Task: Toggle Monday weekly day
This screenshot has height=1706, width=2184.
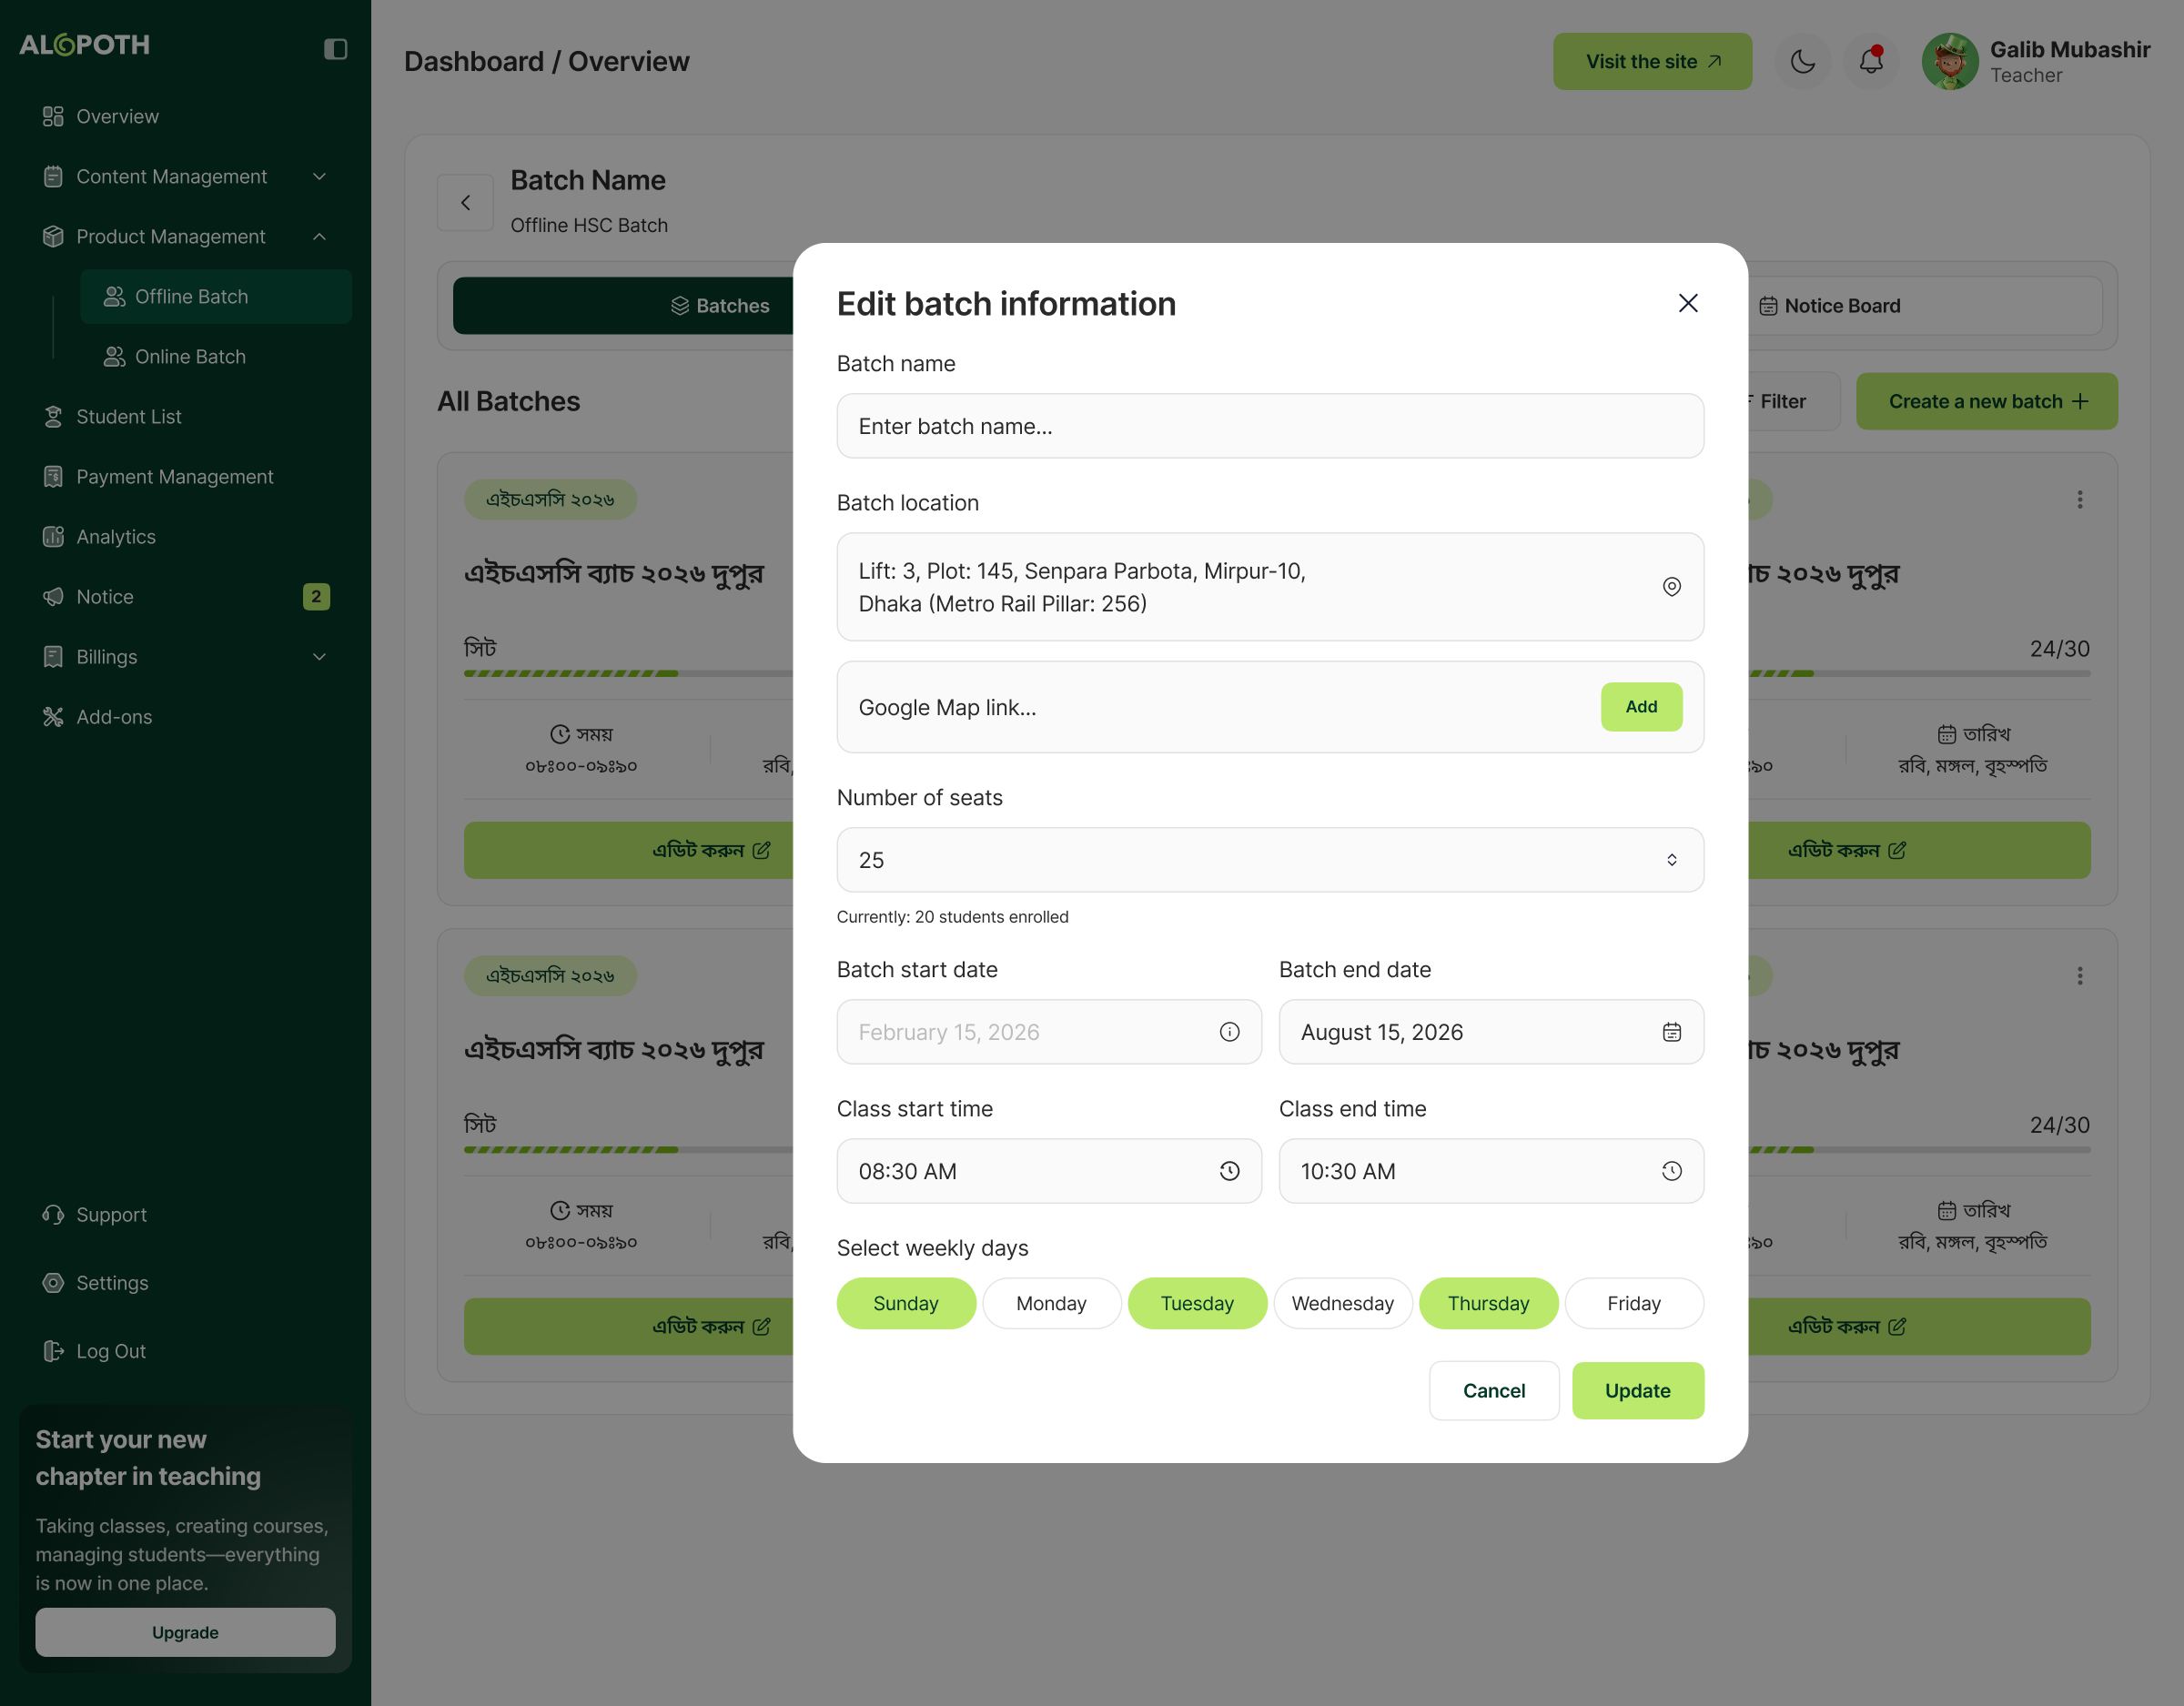Action: point(1051,1303)
